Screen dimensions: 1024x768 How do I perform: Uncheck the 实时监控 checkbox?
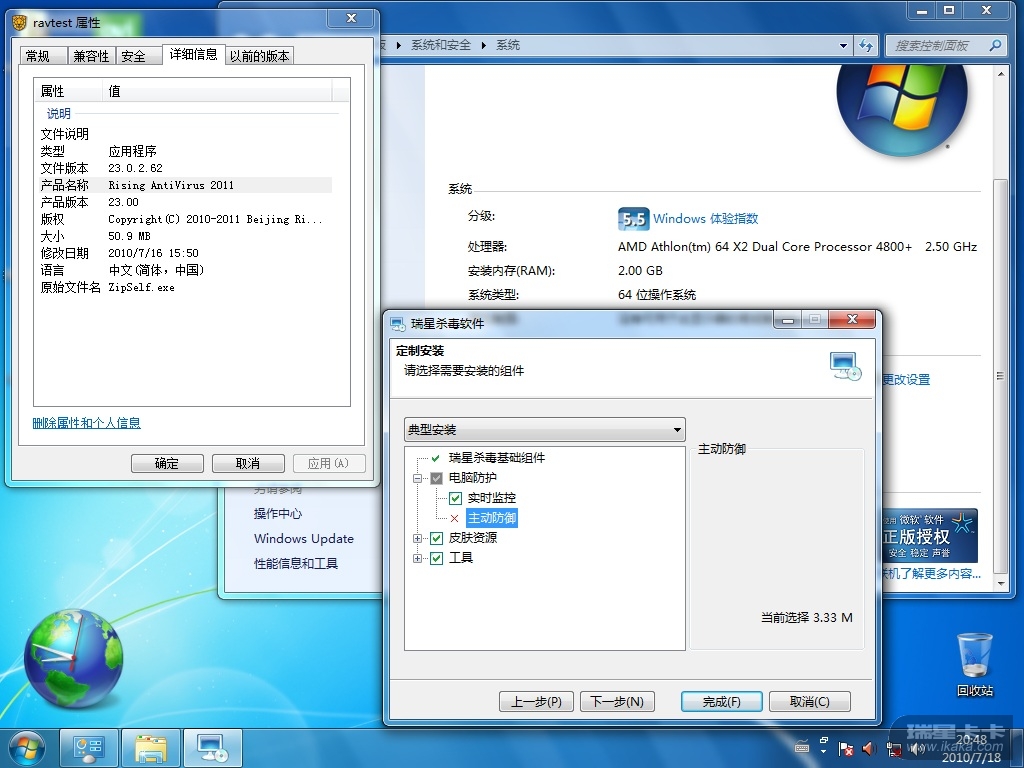[x=455, y=498]
